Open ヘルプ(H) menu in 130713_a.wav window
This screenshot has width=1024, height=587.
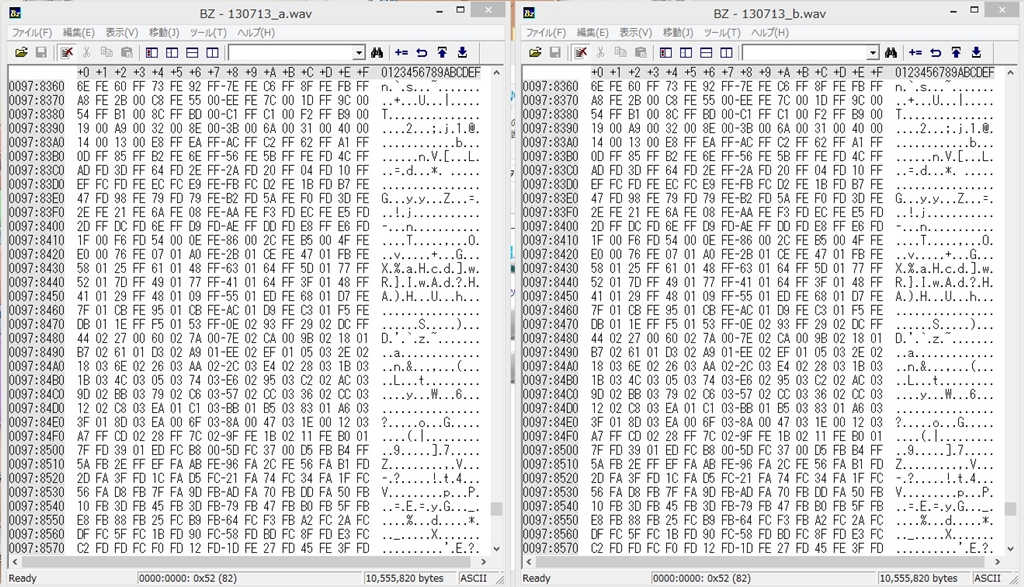point(256,32)
